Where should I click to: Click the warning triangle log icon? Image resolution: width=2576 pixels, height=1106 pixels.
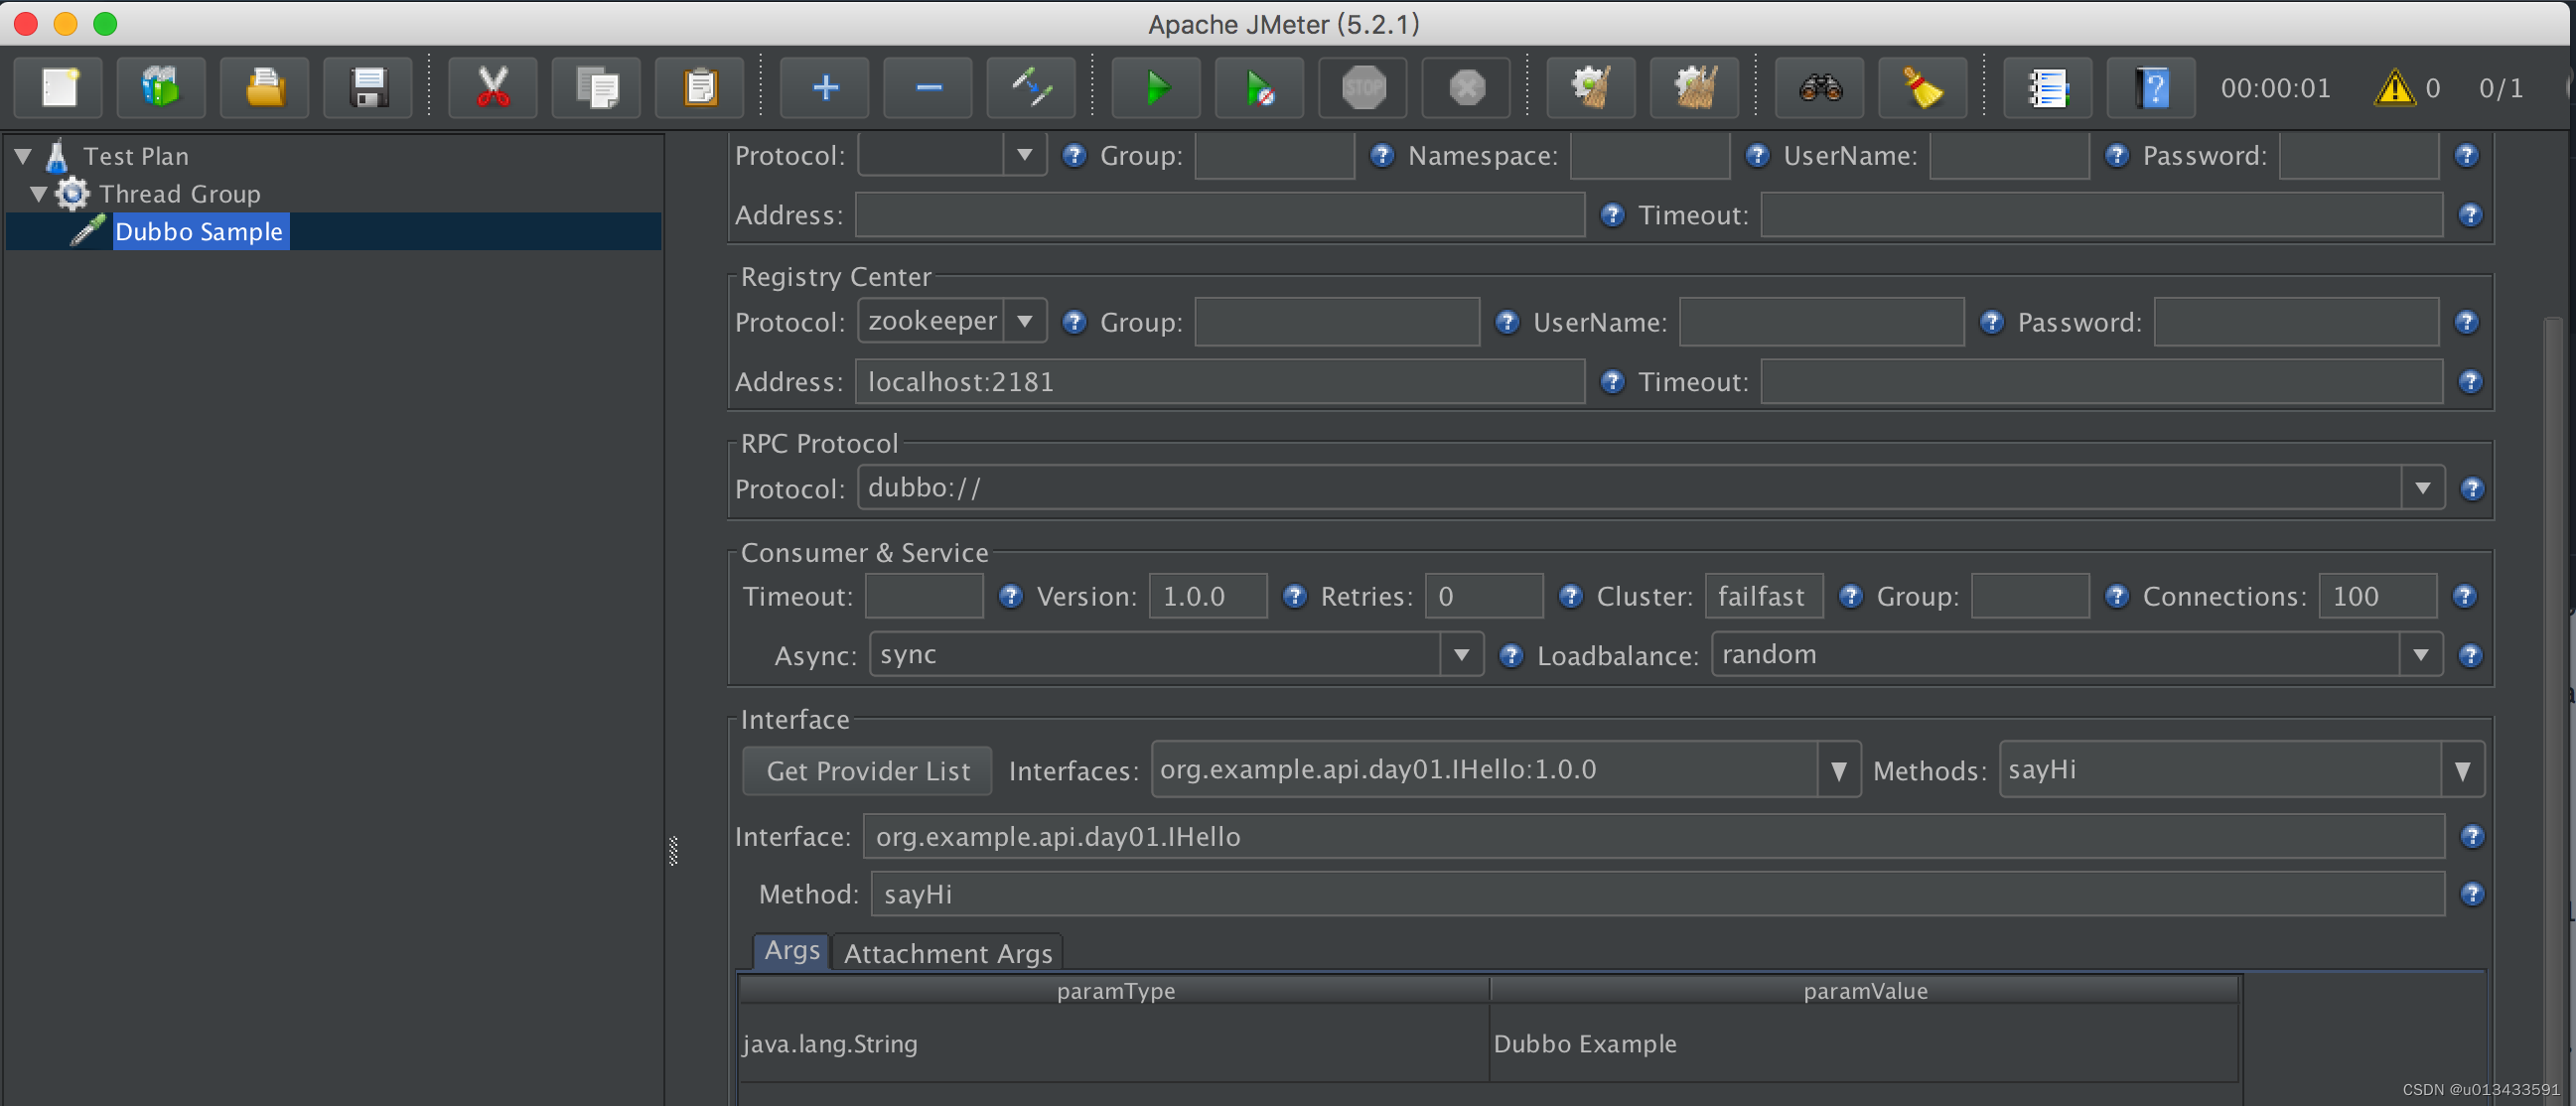pos(2395,88)
